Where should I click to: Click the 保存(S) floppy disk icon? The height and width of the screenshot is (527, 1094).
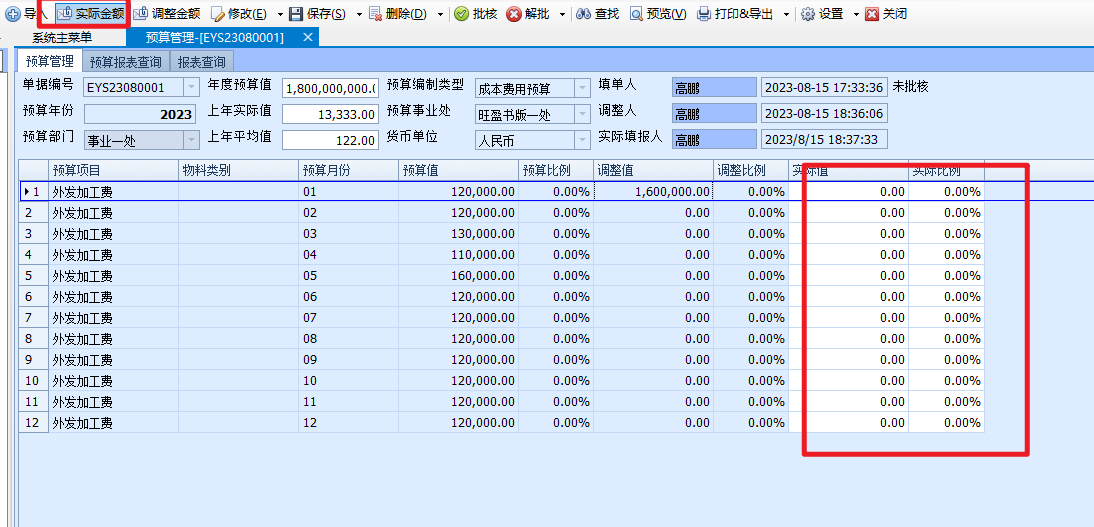(x=296, y=13)
